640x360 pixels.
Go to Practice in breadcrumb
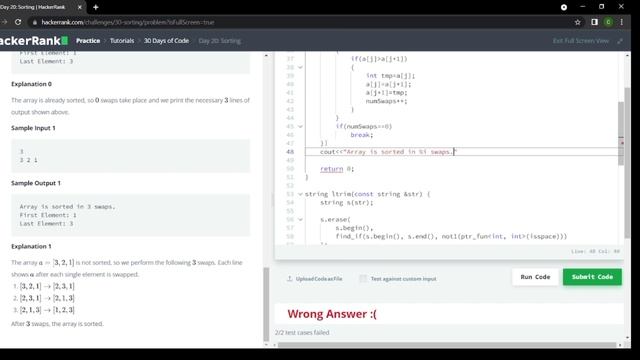[88, 41]
